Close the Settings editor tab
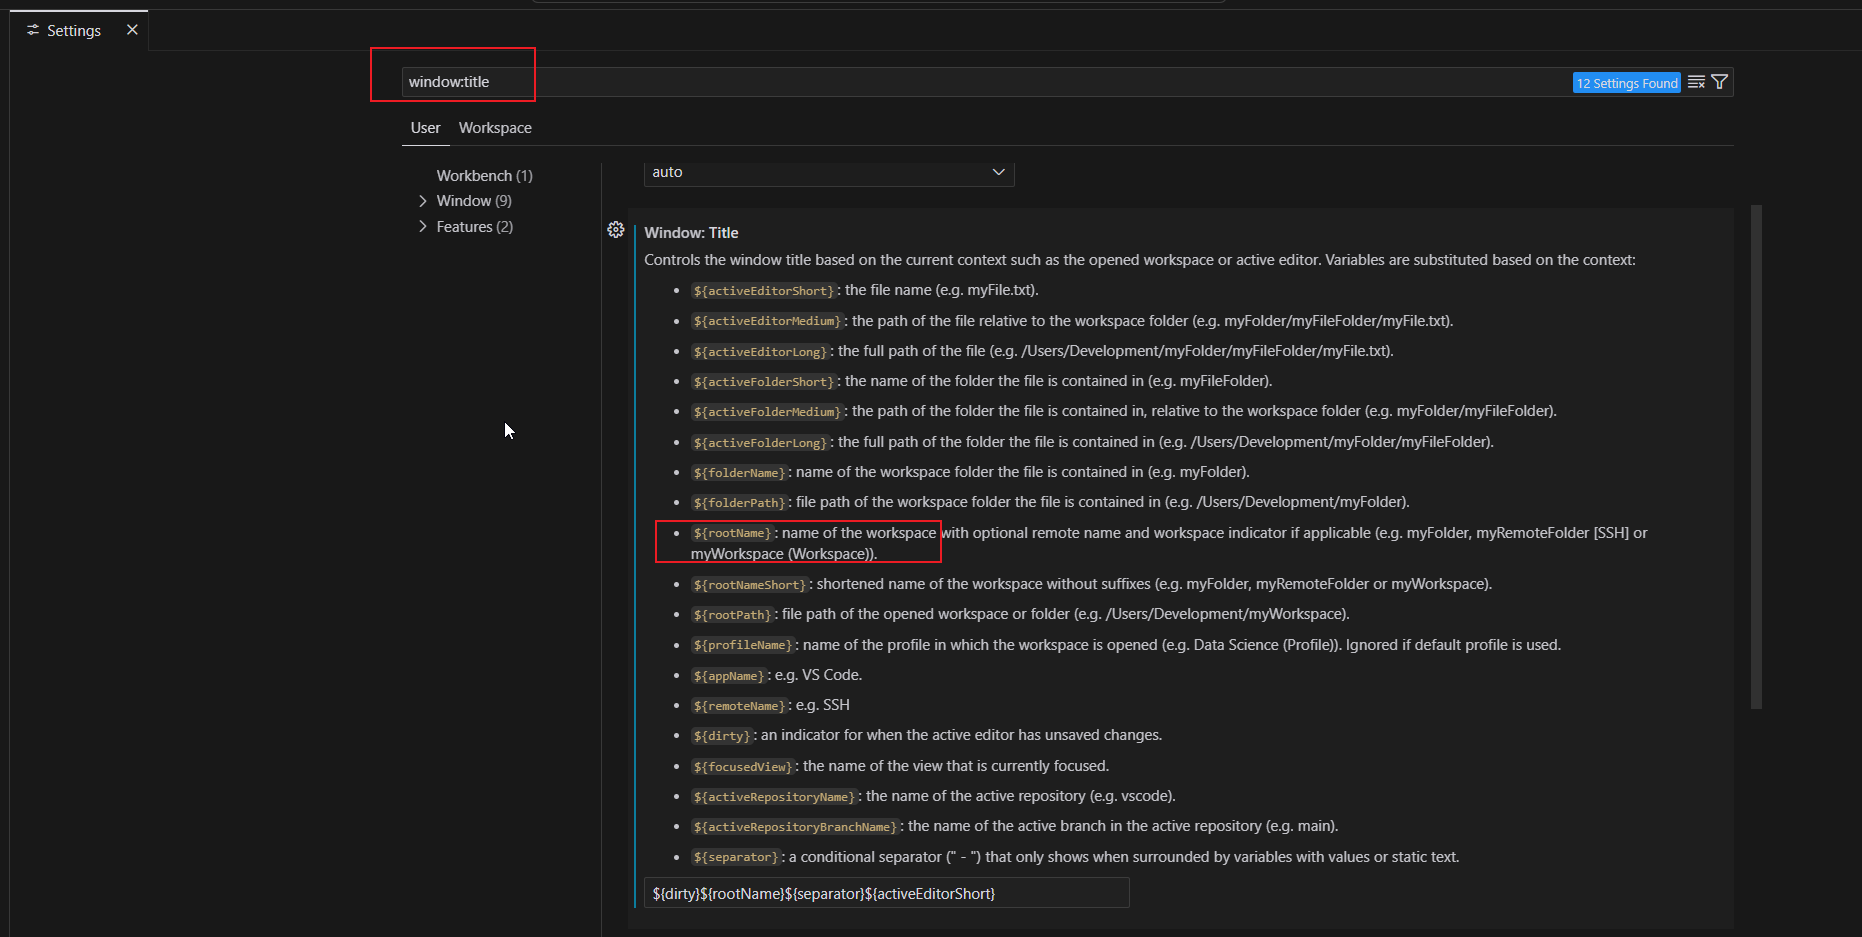Image resolution: width=1862 pixels, height=937 pixels. [132, 29]
